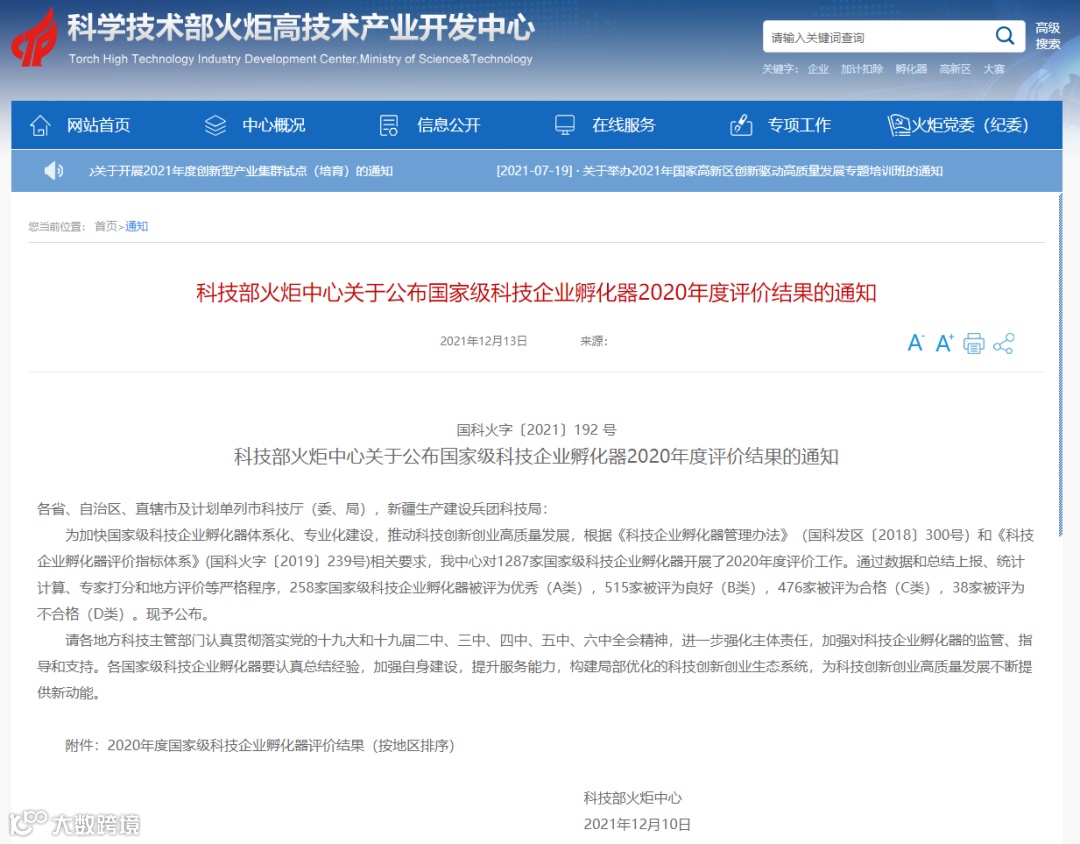The height and width of the screenshot is (844, 1080).
Task: Click the layers icon beside 中心概况
Action: click(x=215, y=125)
